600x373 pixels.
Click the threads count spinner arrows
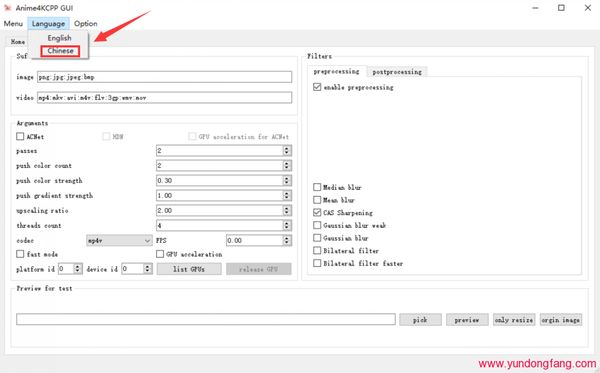(x=287, y=225)
